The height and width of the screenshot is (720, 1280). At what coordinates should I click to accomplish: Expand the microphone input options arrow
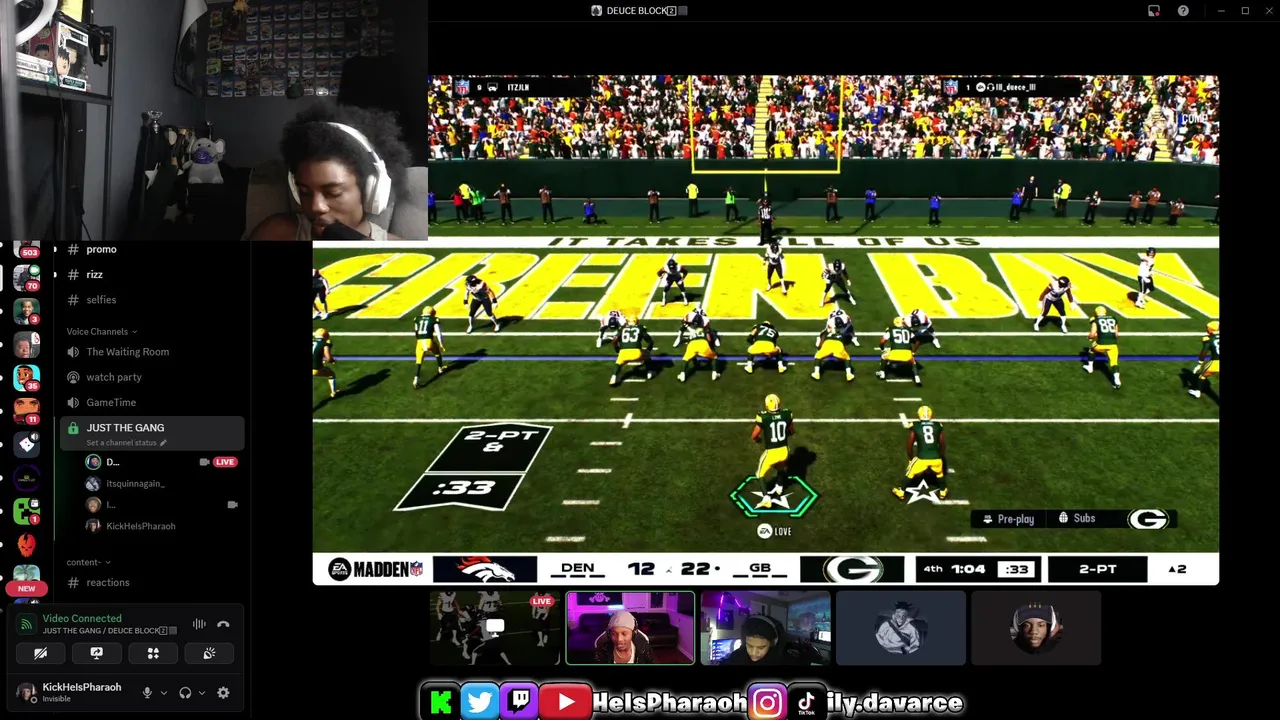pos(163,693)
